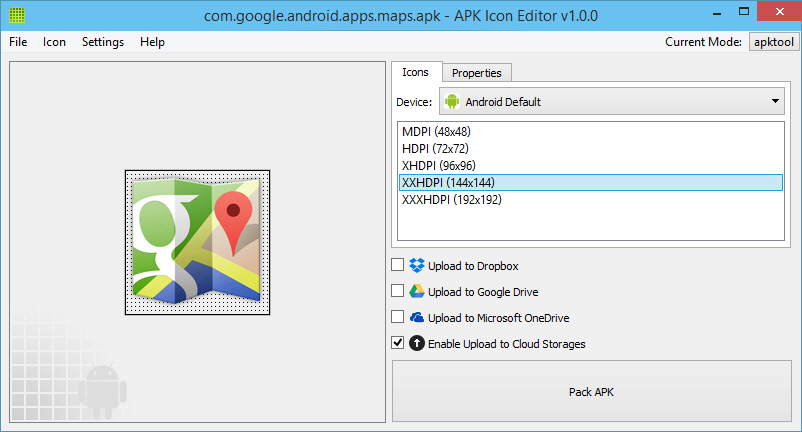Image resolution: width=802 pixels, height=432 pixels.
Task: Click the Microsoft OneDrive cloud icon
Action: 417,317
